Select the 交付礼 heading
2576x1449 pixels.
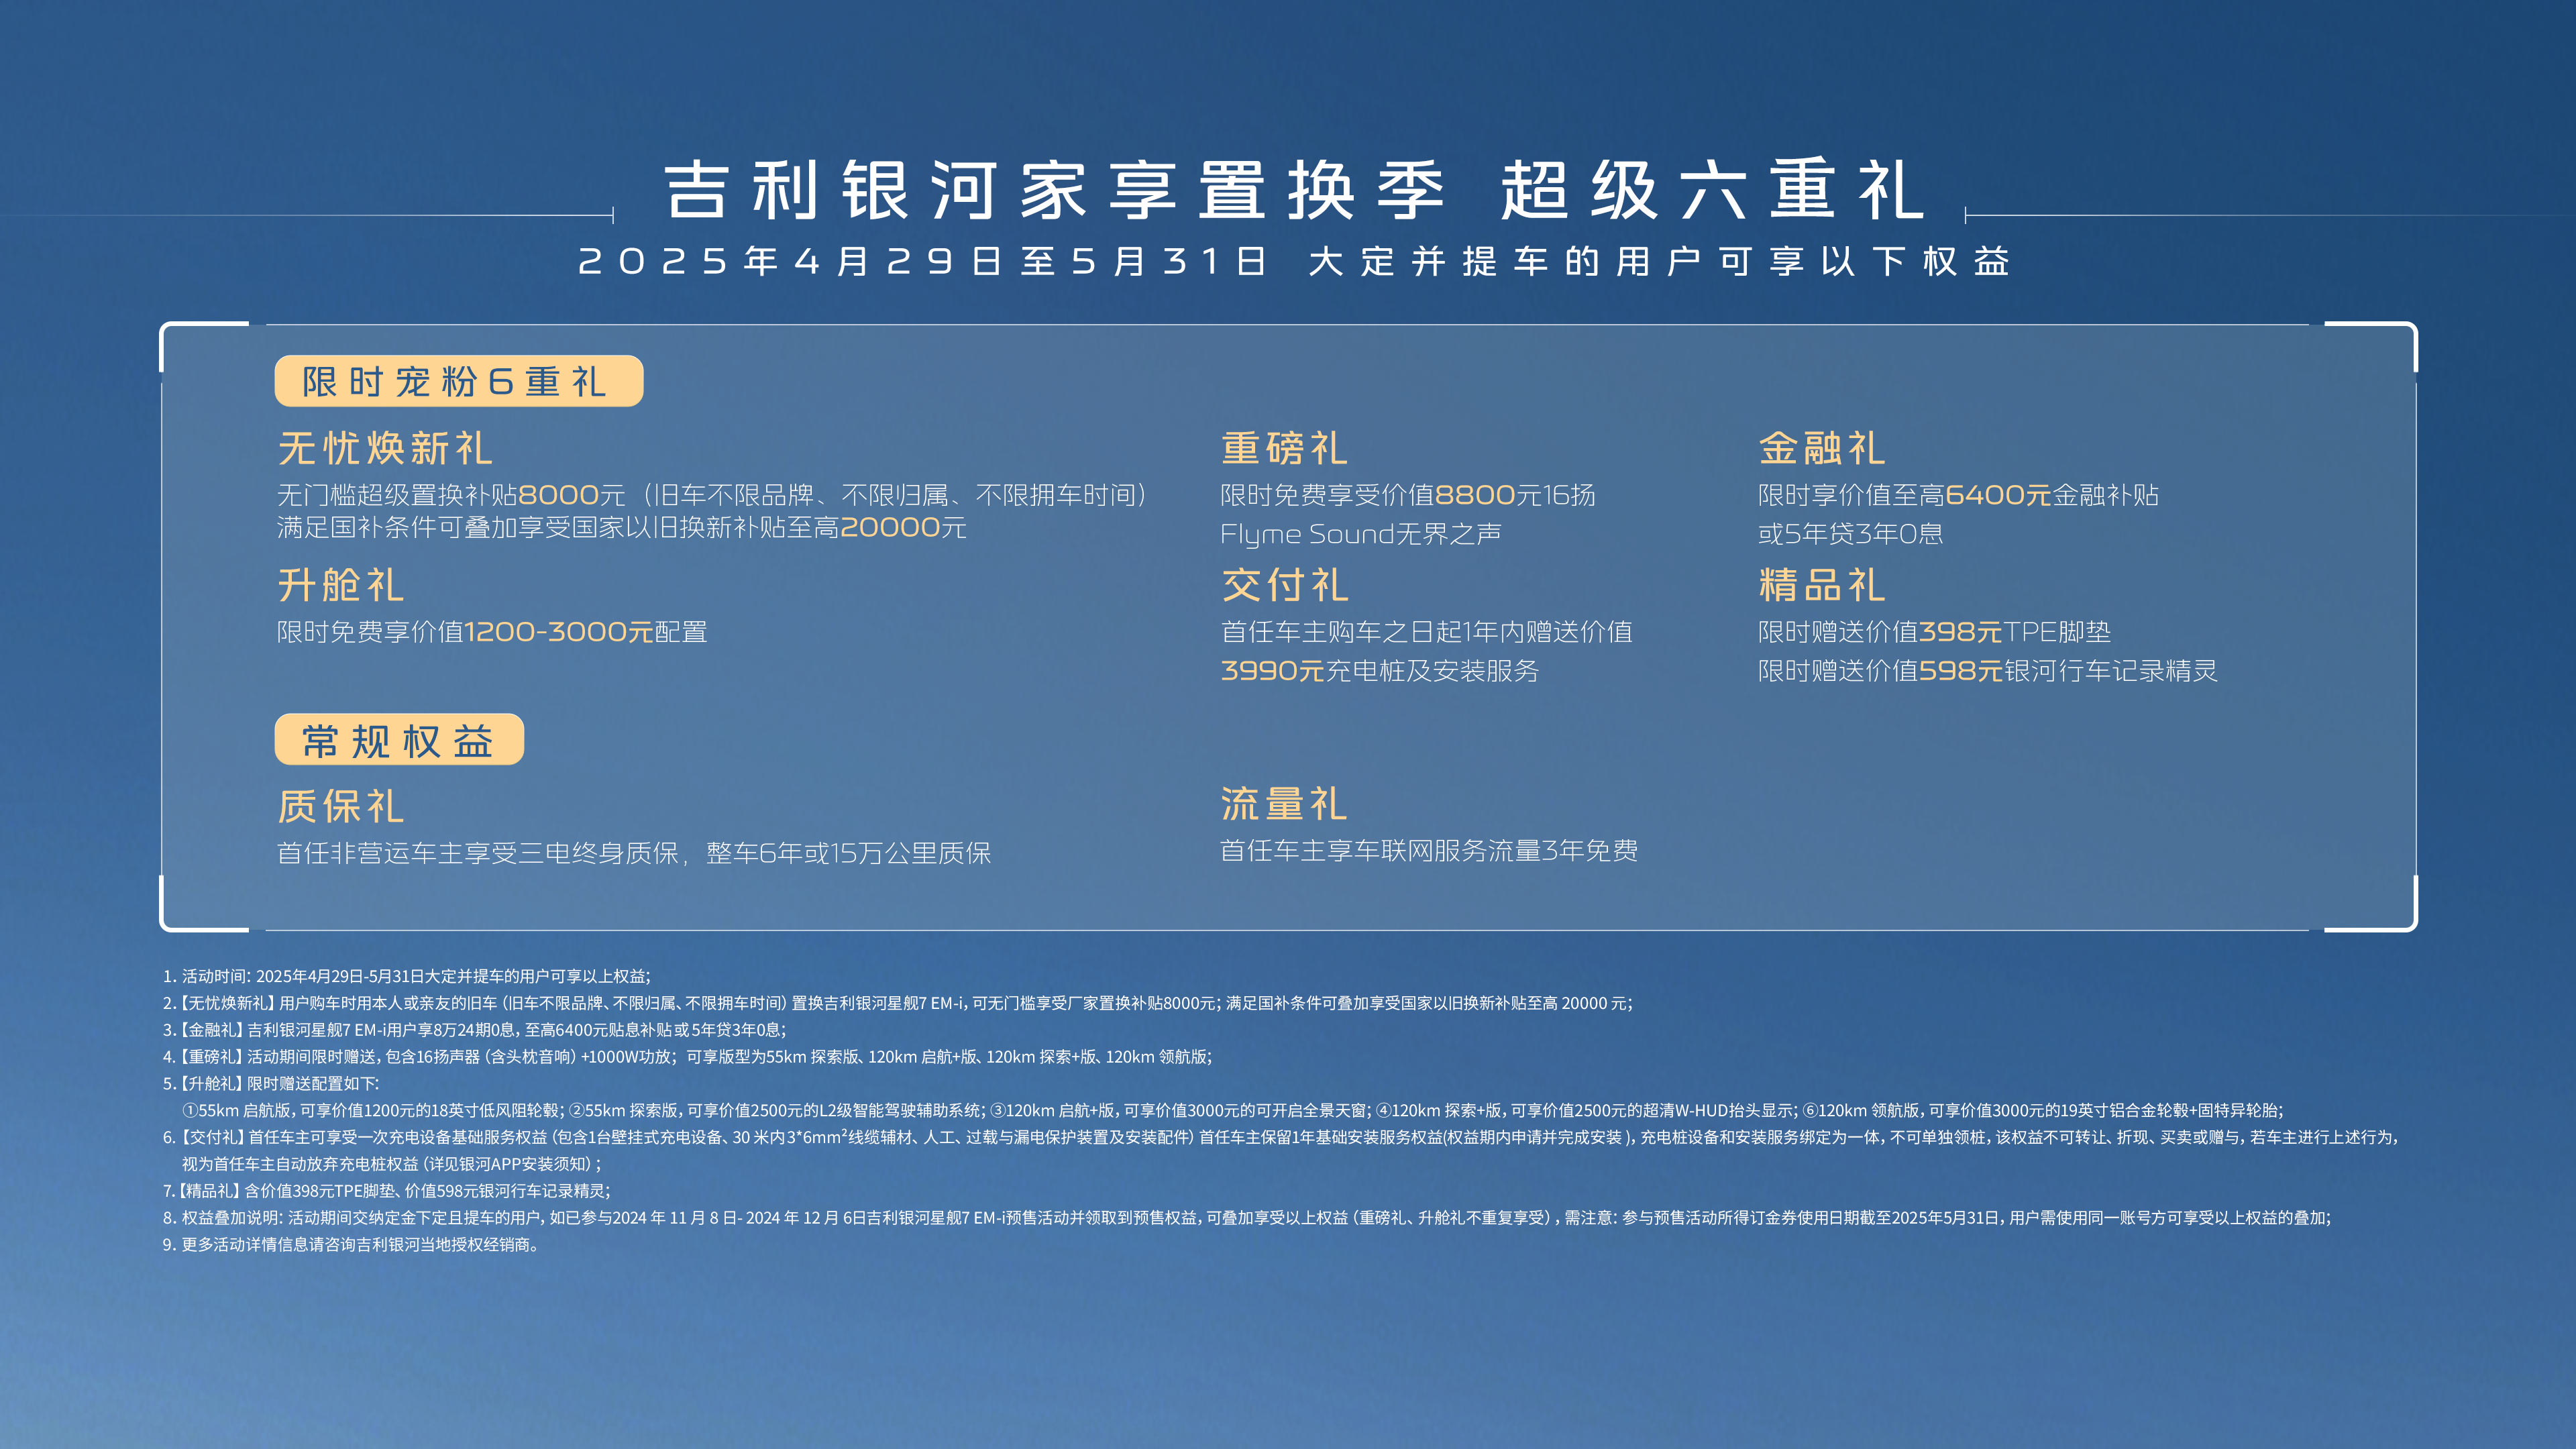1284,585
